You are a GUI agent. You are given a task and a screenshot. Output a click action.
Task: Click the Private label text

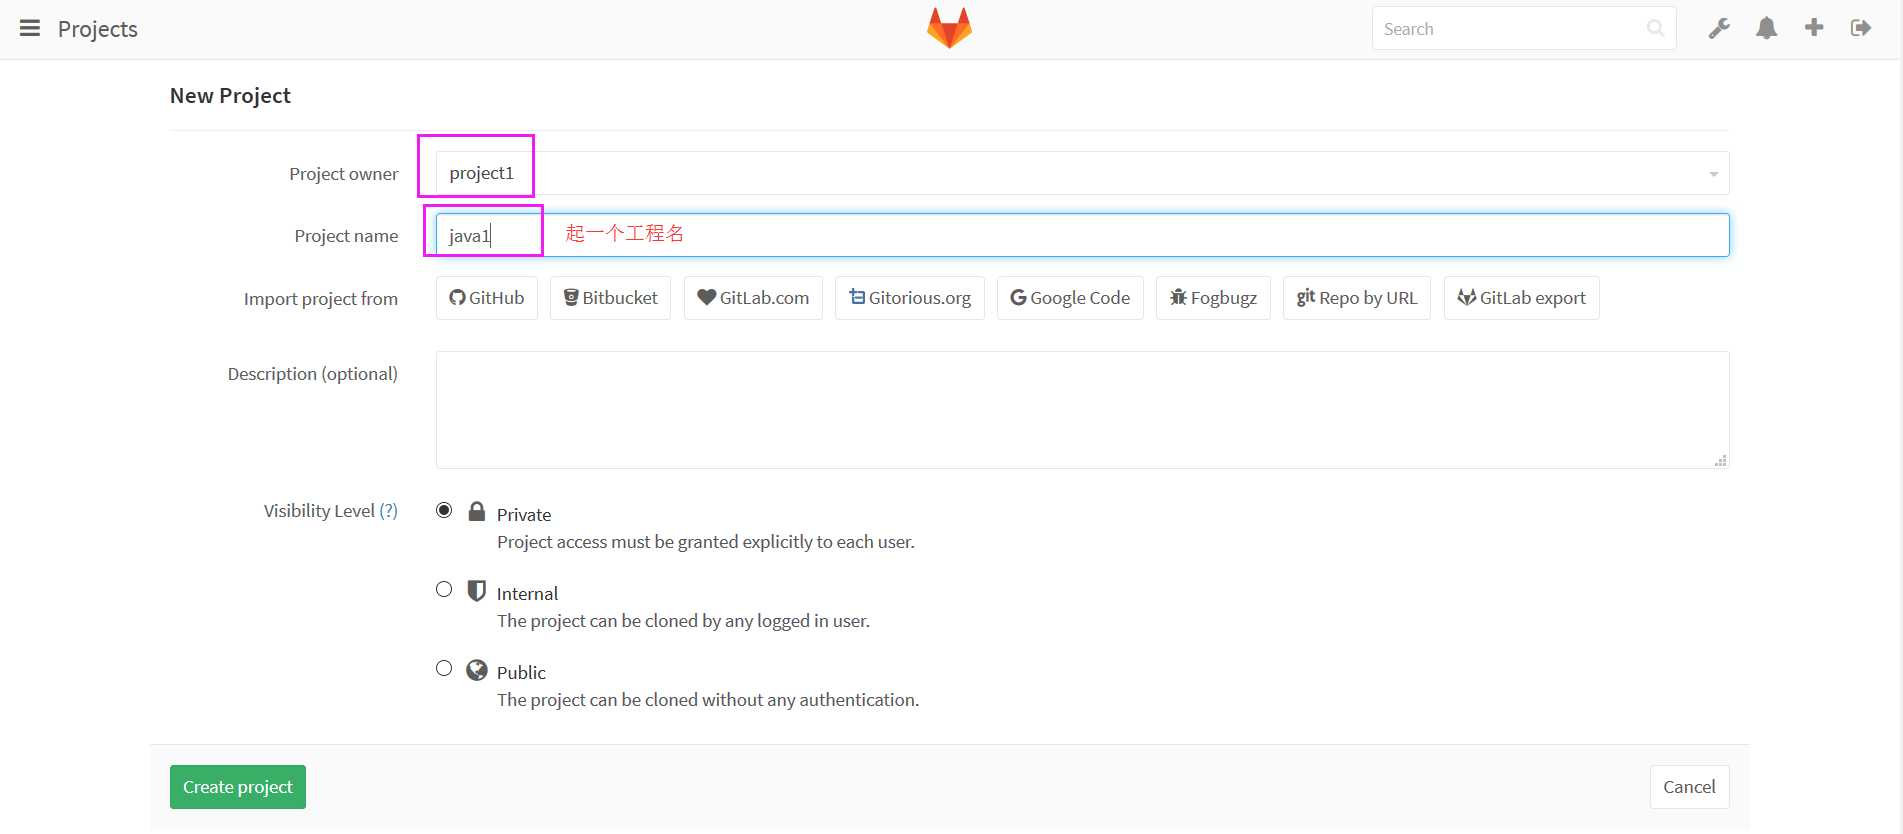point(524,515)
